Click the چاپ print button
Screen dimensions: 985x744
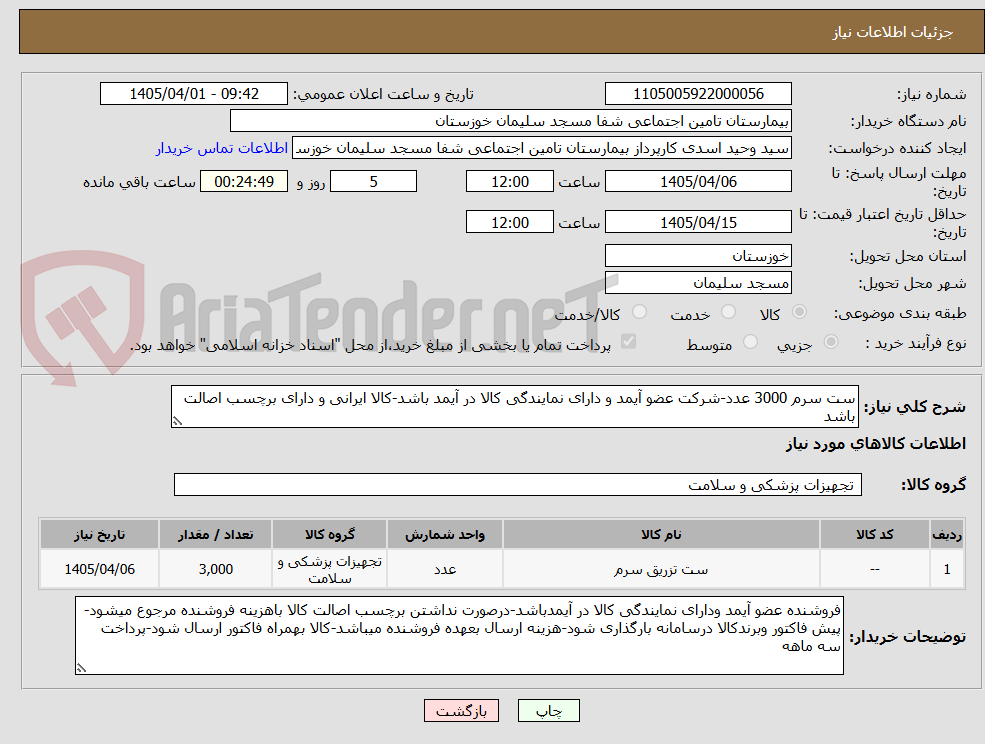coord(548,711)
